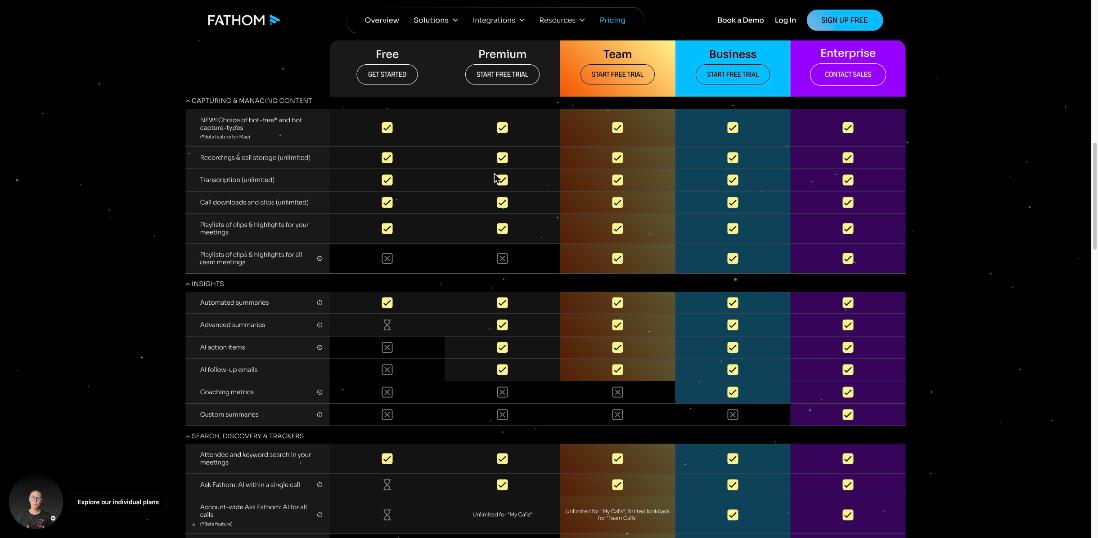Image resolution: width=1098 pixels, height=538 pixels.
Task: Click Account-wide Ask Fathom checkmark in Business column
Action: [732, 515]
